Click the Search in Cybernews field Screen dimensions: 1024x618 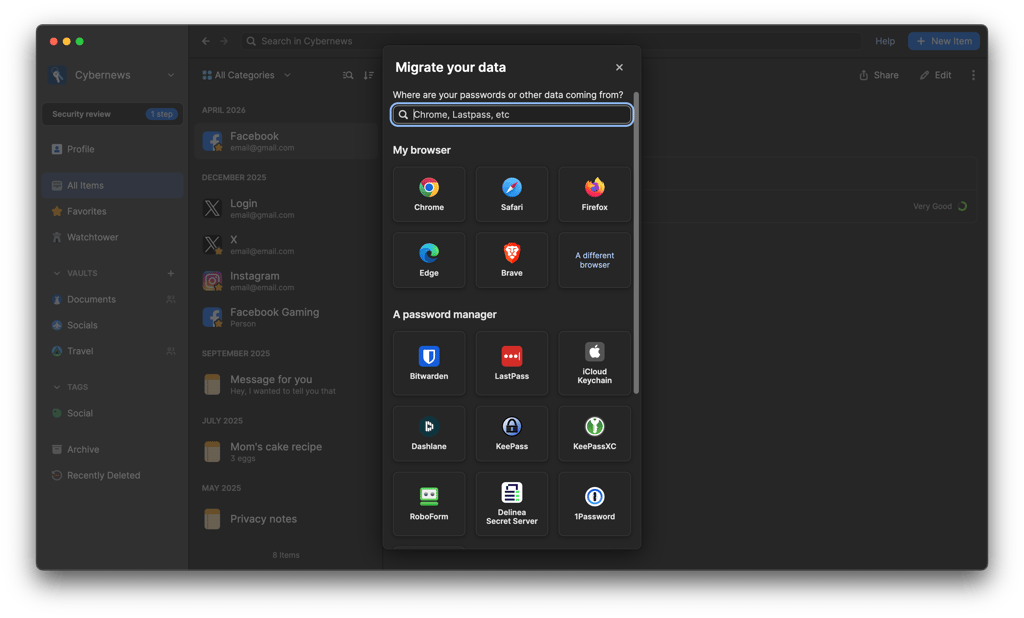(x=550, y=41)
